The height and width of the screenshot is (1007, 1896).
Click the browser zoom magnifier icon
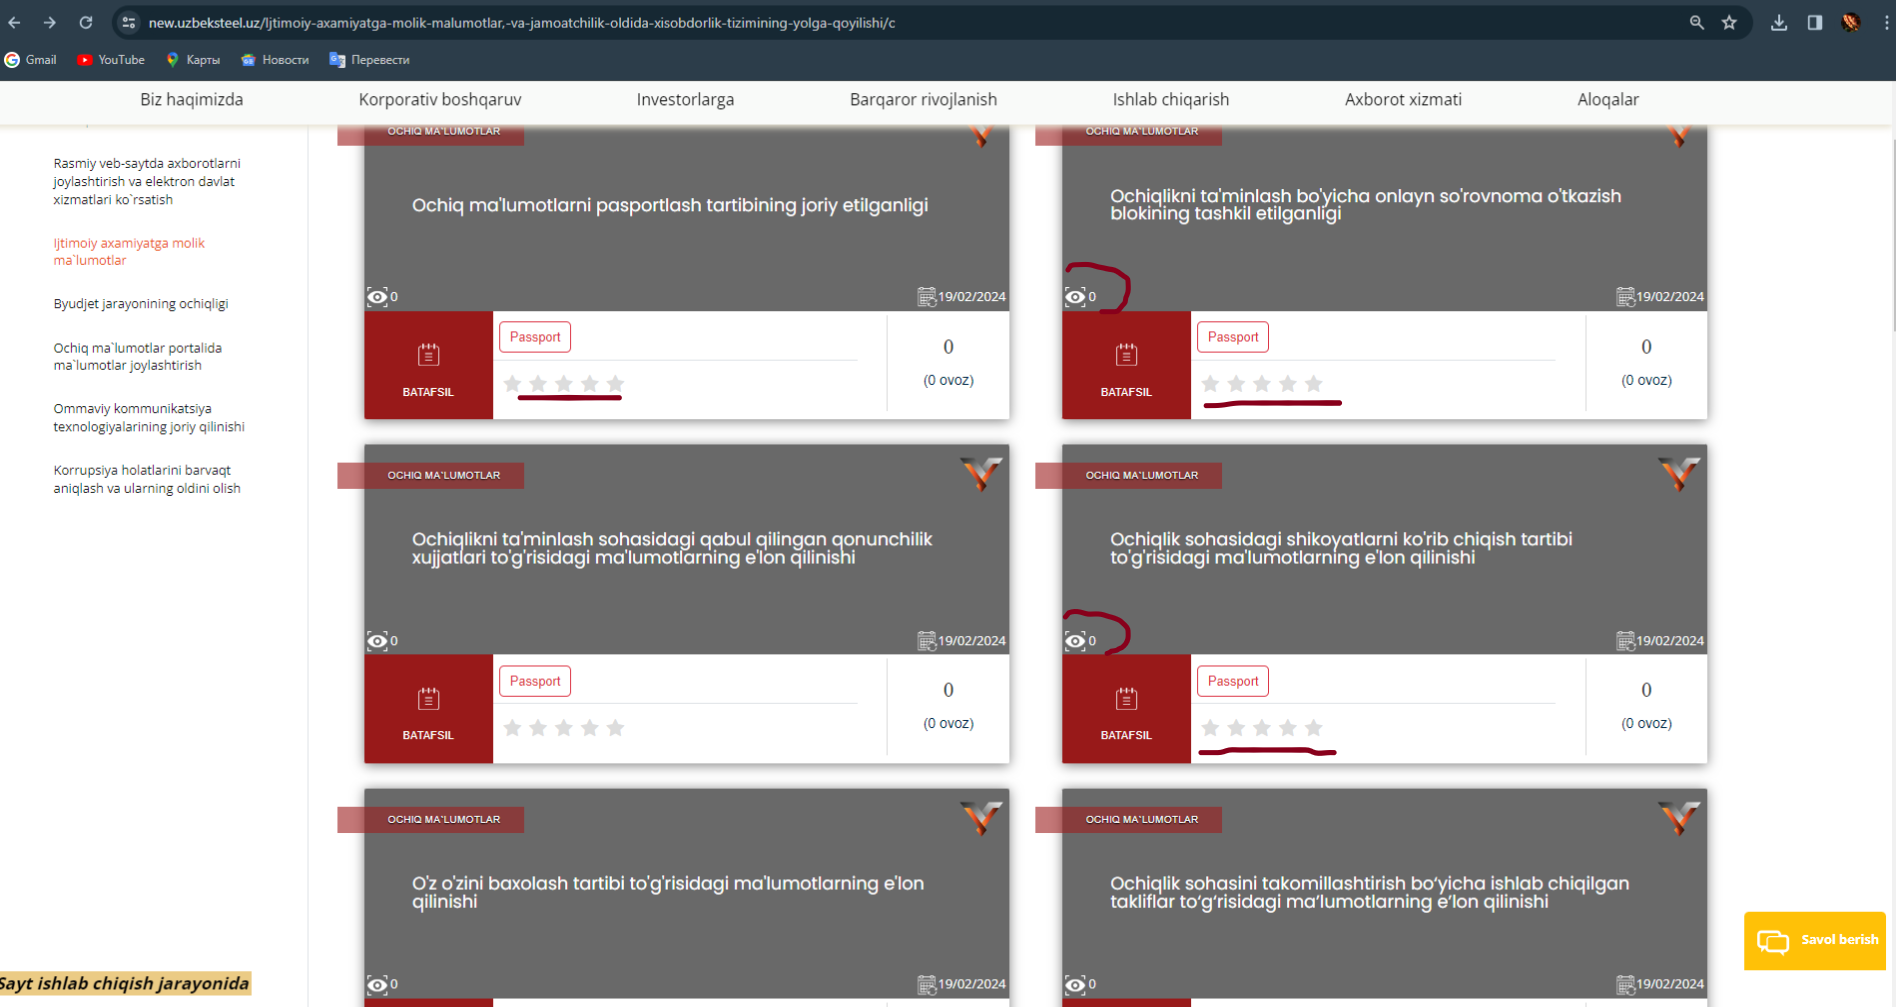[1696, 22]
